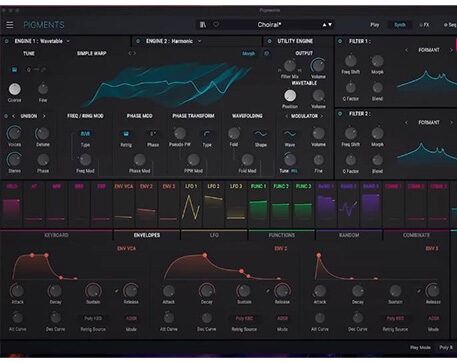Change the Phase Transform Type icon
This screenshot has width=457, height=363.
click(207, 134)
